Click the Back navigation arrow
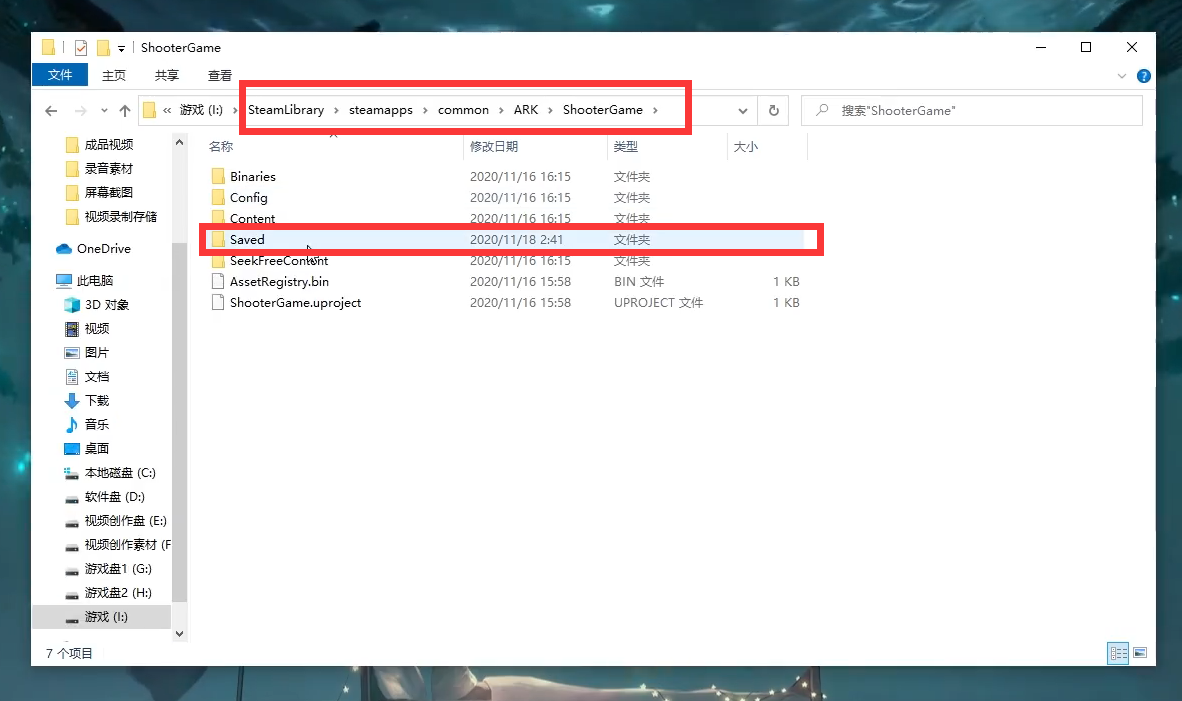This screenshot has height=701, width=1182. coord(51,111)
